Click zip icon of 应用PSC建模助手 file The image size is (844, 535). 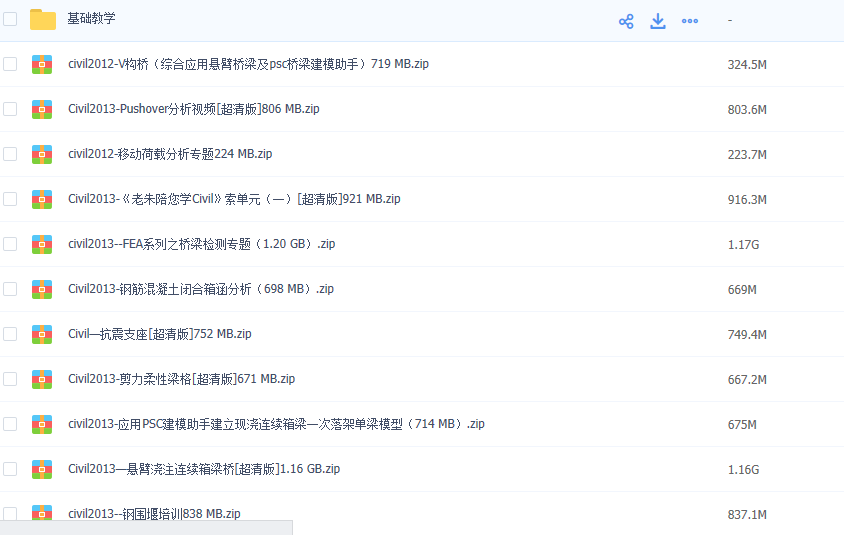click(x=42, y=424)
